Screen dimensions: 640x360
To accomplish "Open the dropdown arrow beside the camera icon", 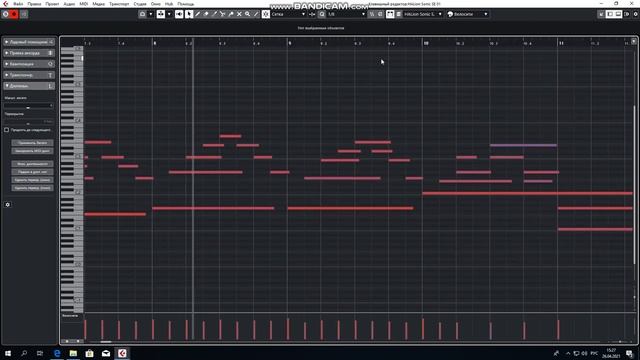I will click(151, 14).
